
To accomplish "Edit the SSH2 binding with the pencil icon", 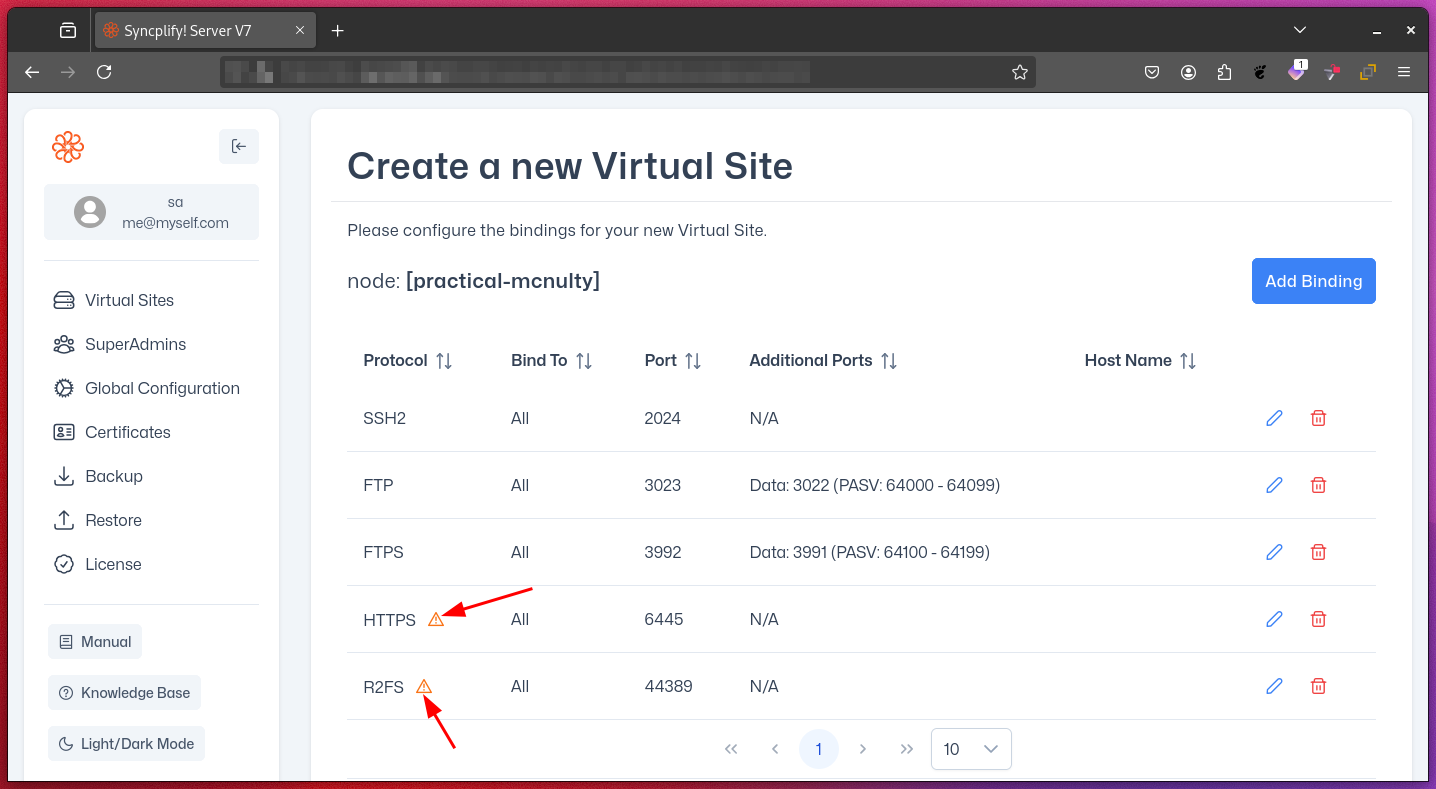I will pos(1273,418).
